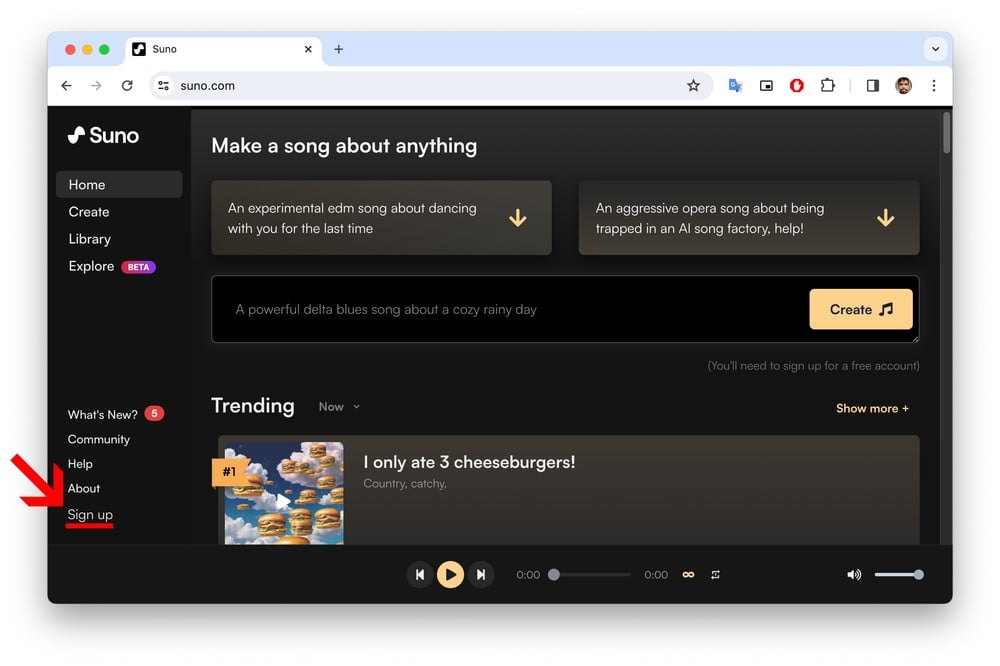Reload the suno.com page
Image resolution: width=1000 pixels, height=666 pixels.
coord(127,86)
